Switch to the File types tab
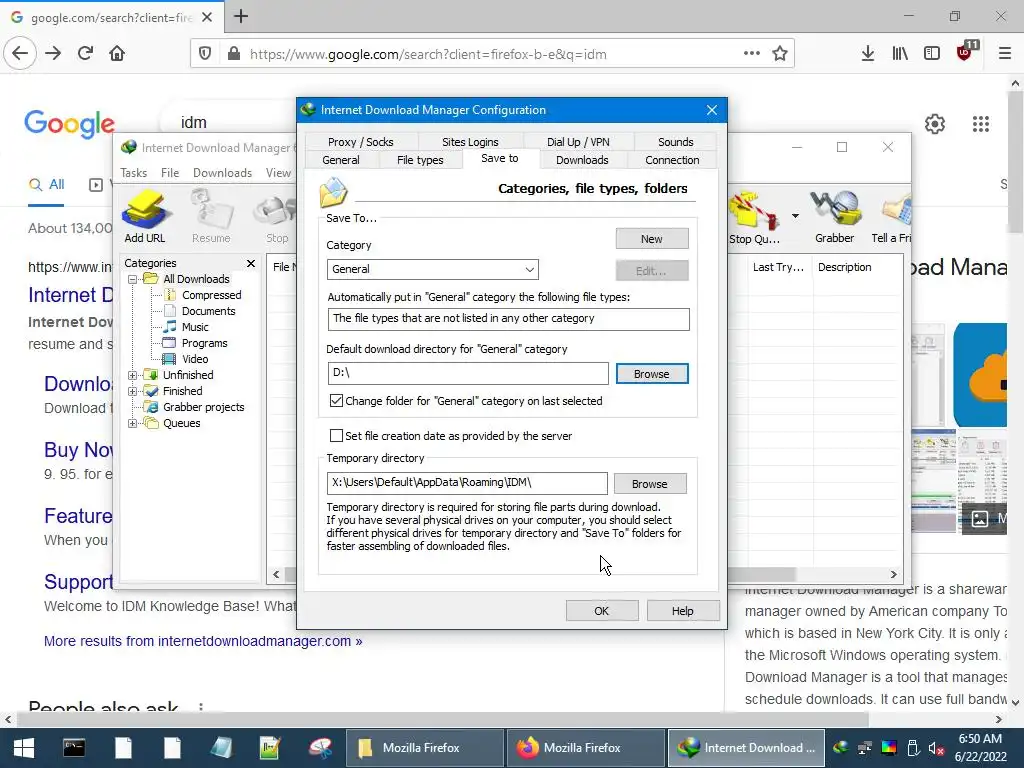The image size is (1024, 768). [x=420, y=160]
